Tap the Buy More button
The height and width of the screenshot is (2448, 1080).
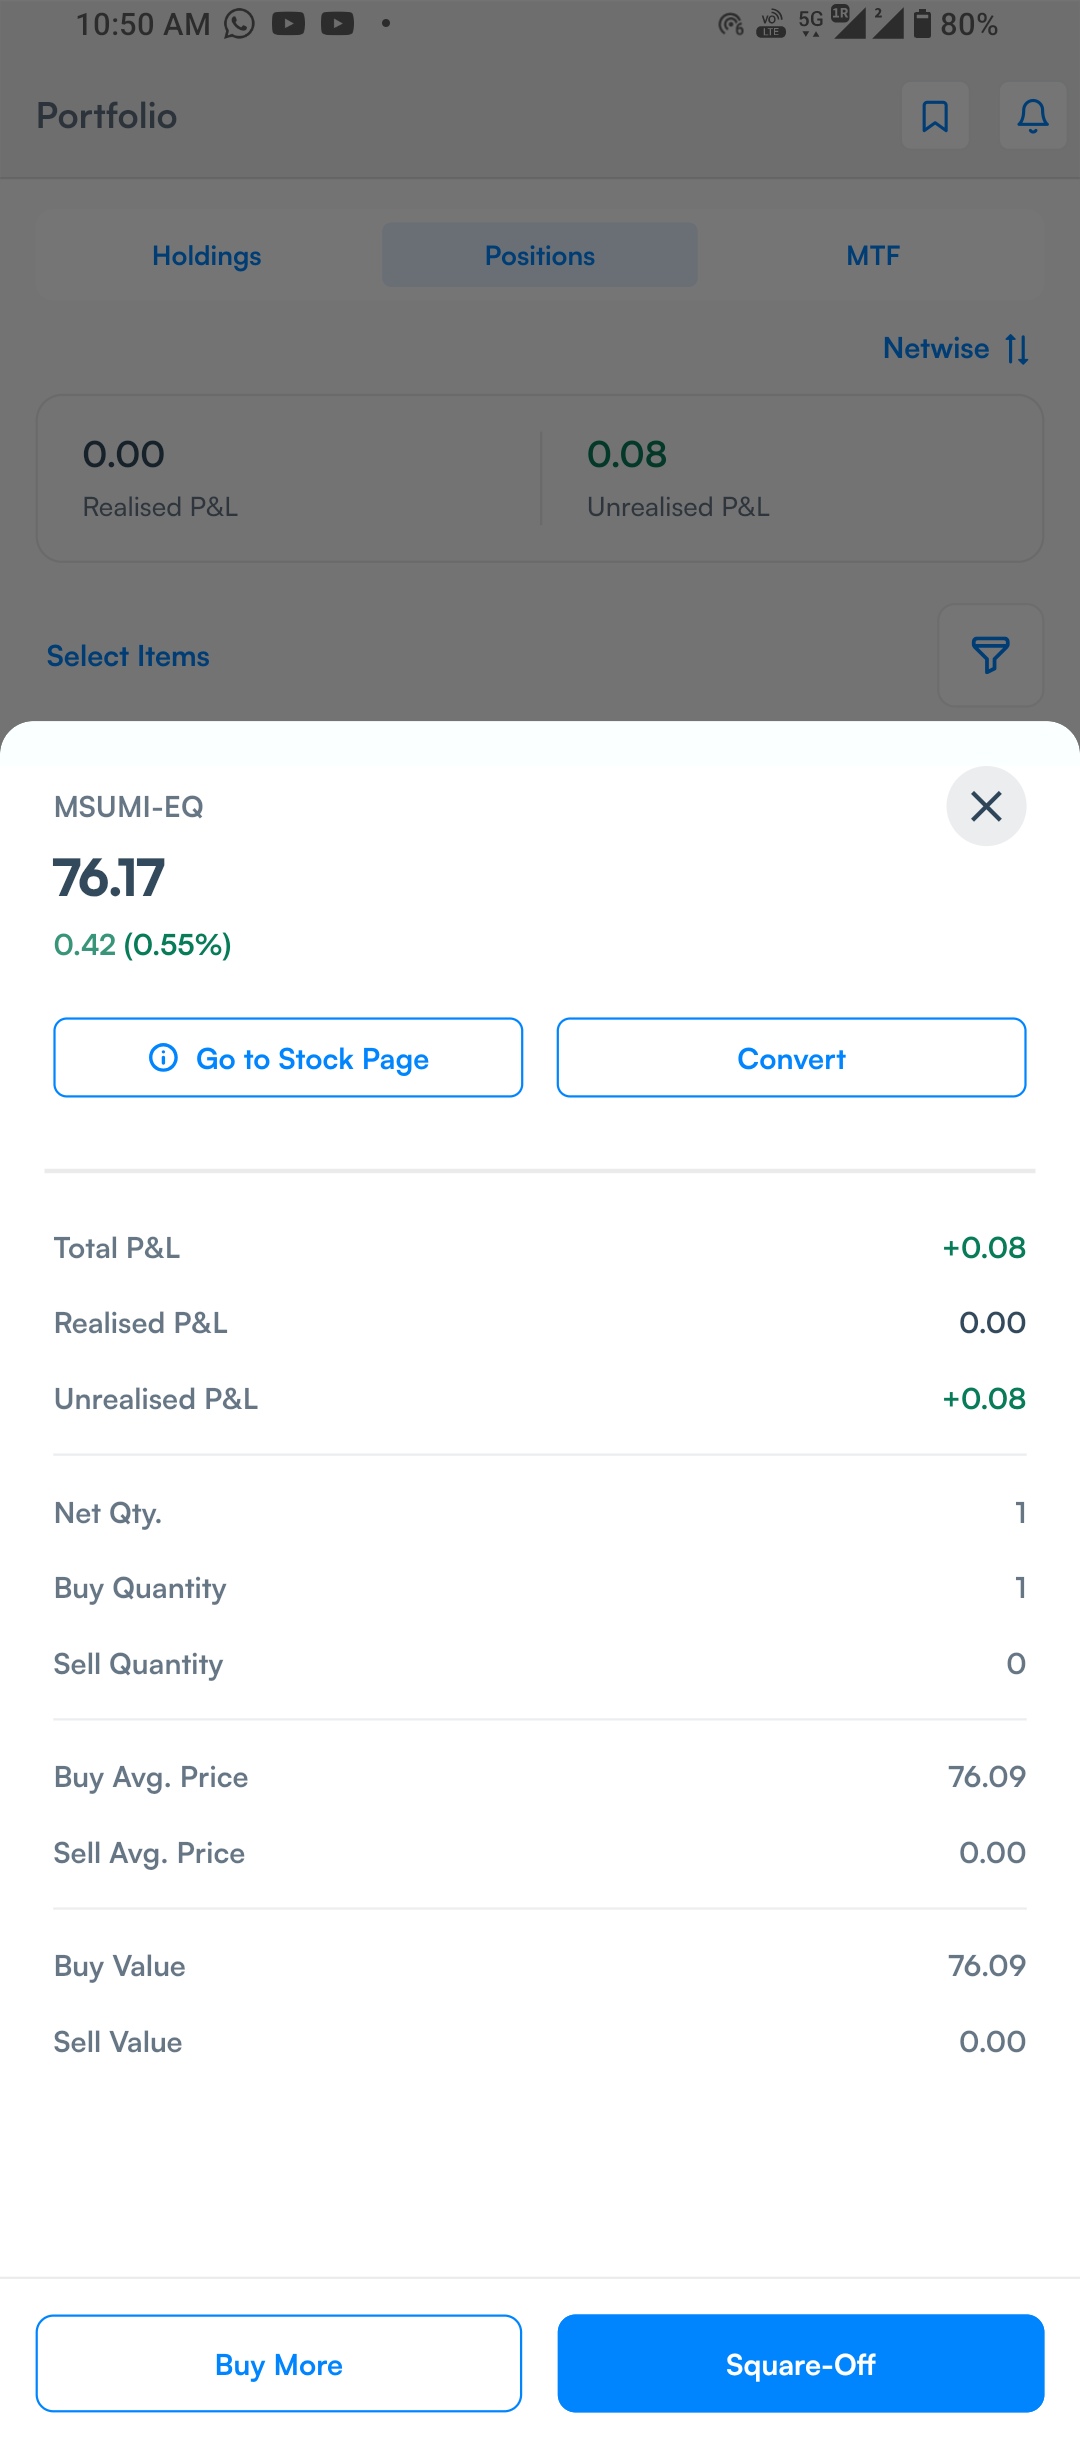tap(279, 2364)
